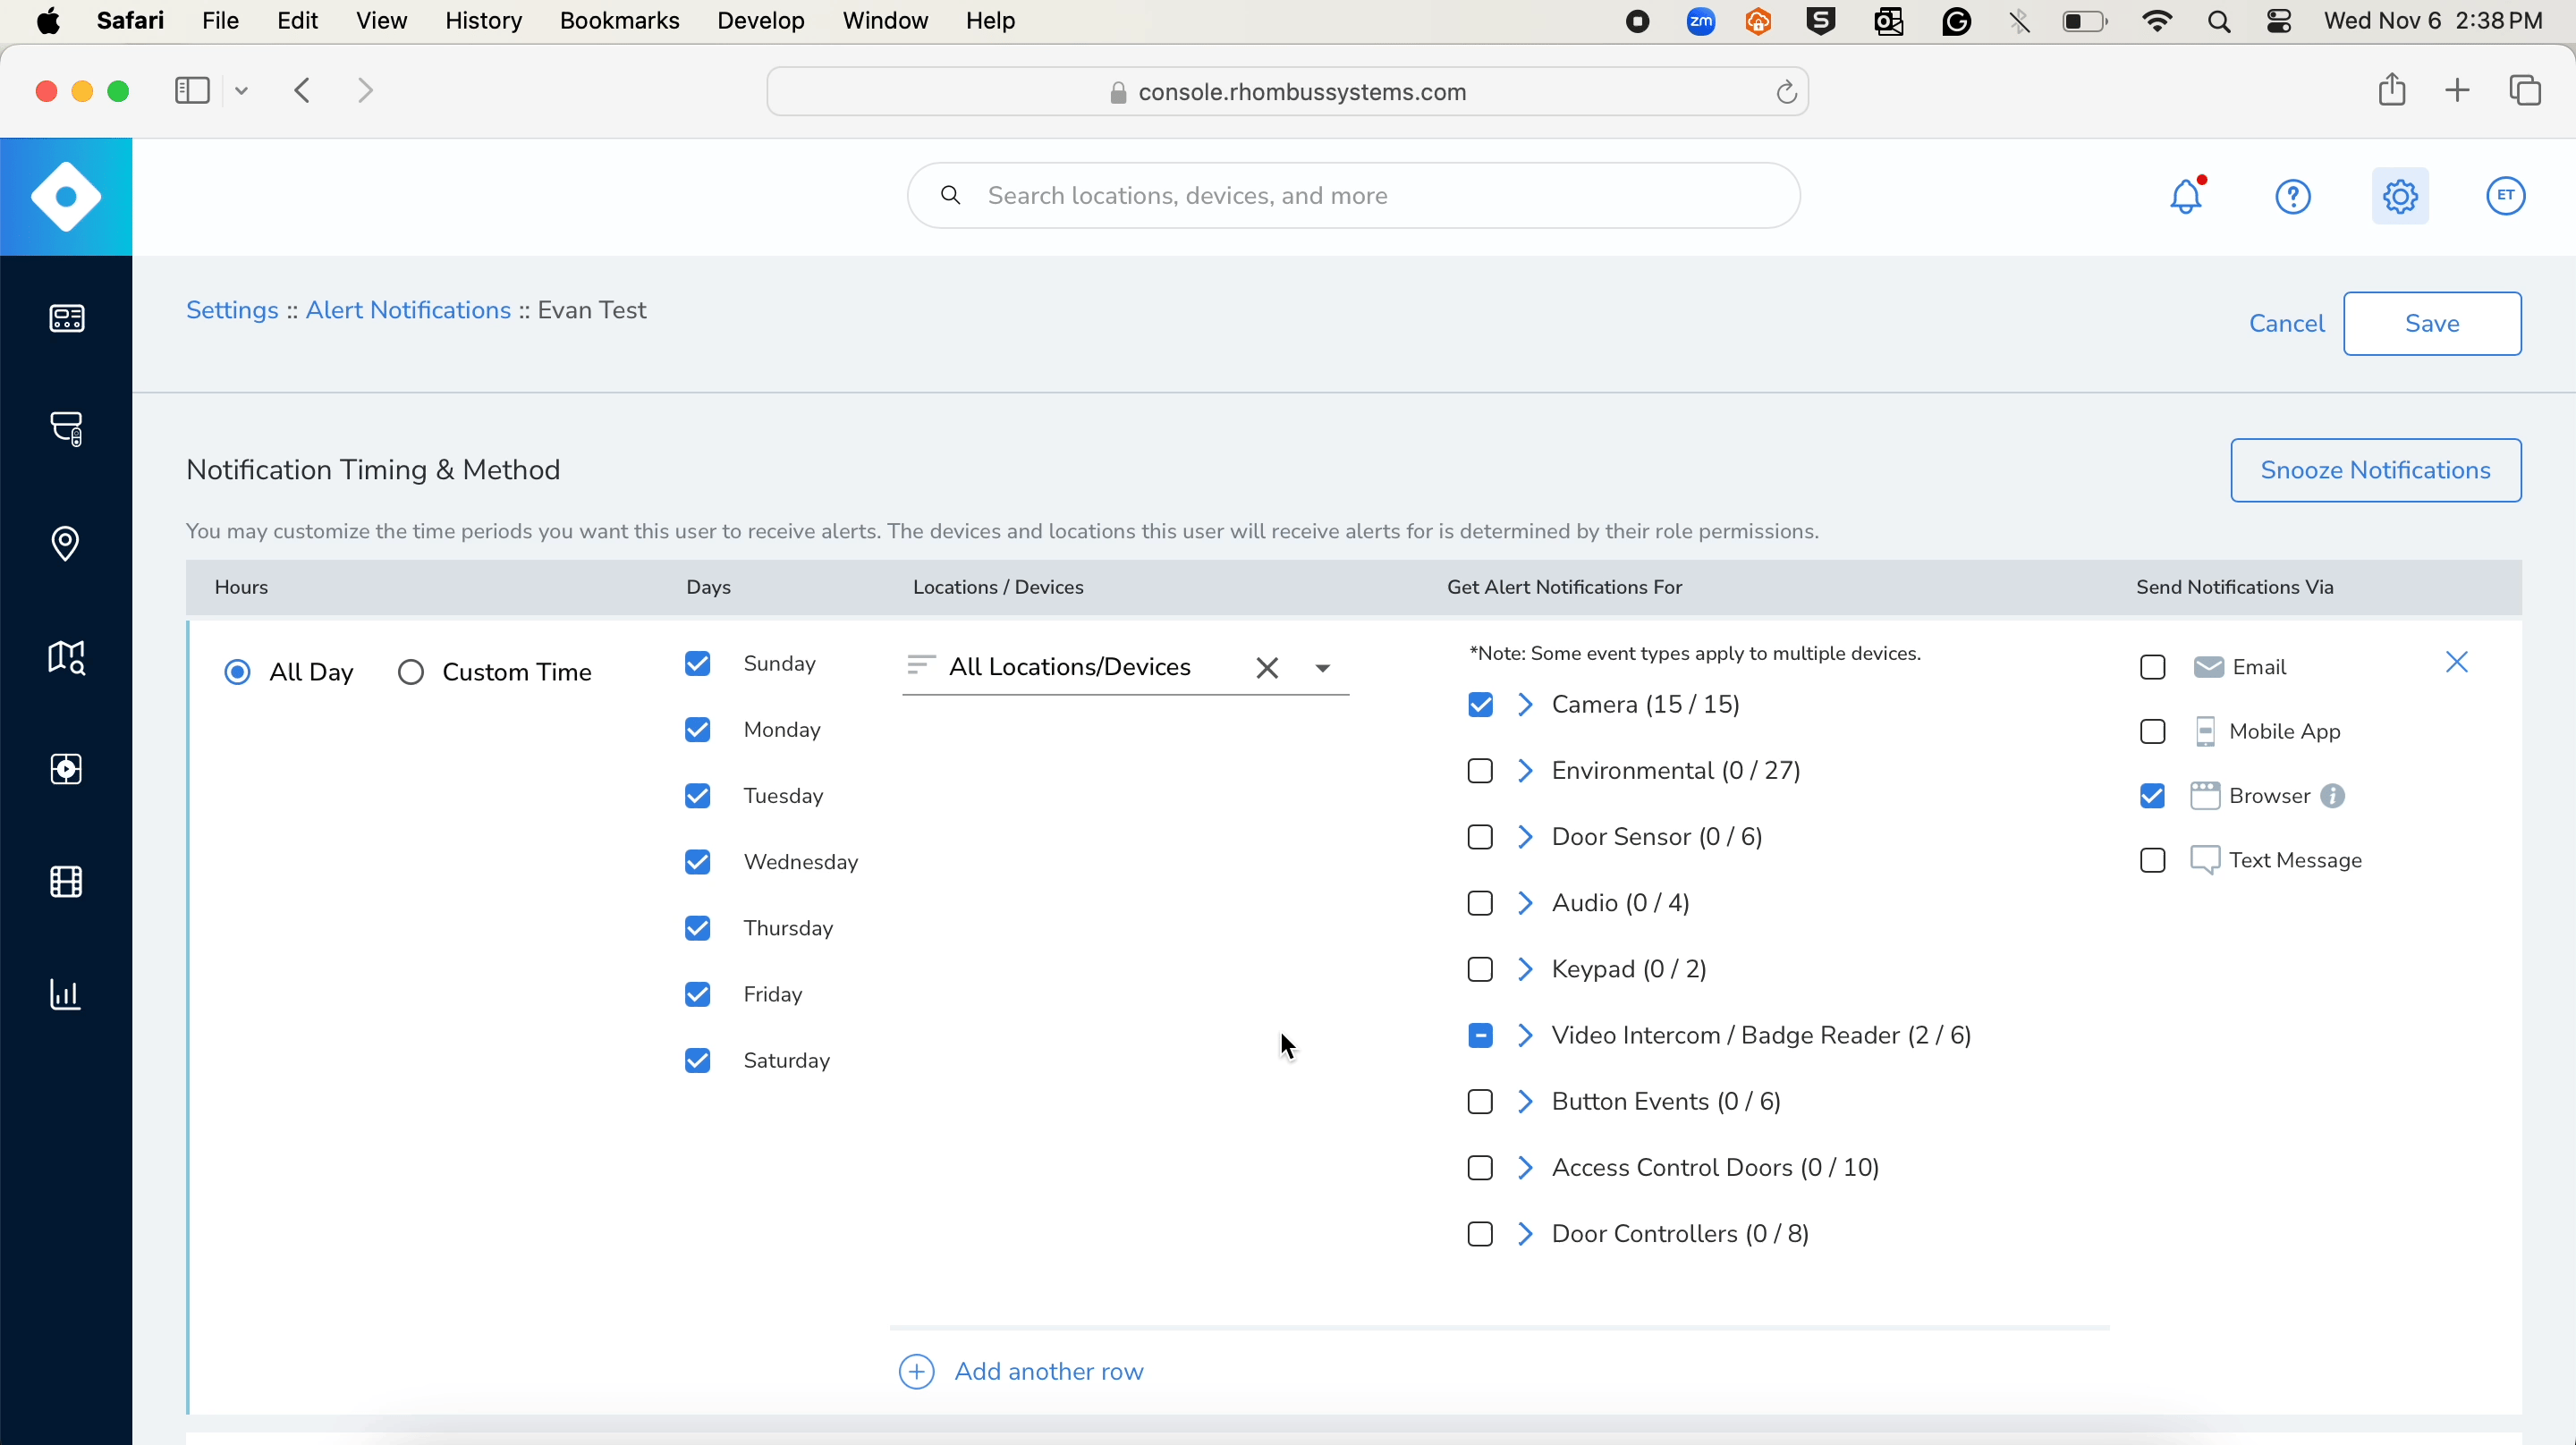Viewport: 2576px width, 1445px height.
Task: Open the Zoom menu bar icon
Action: pyautogui.click(x=1700, y=21)
